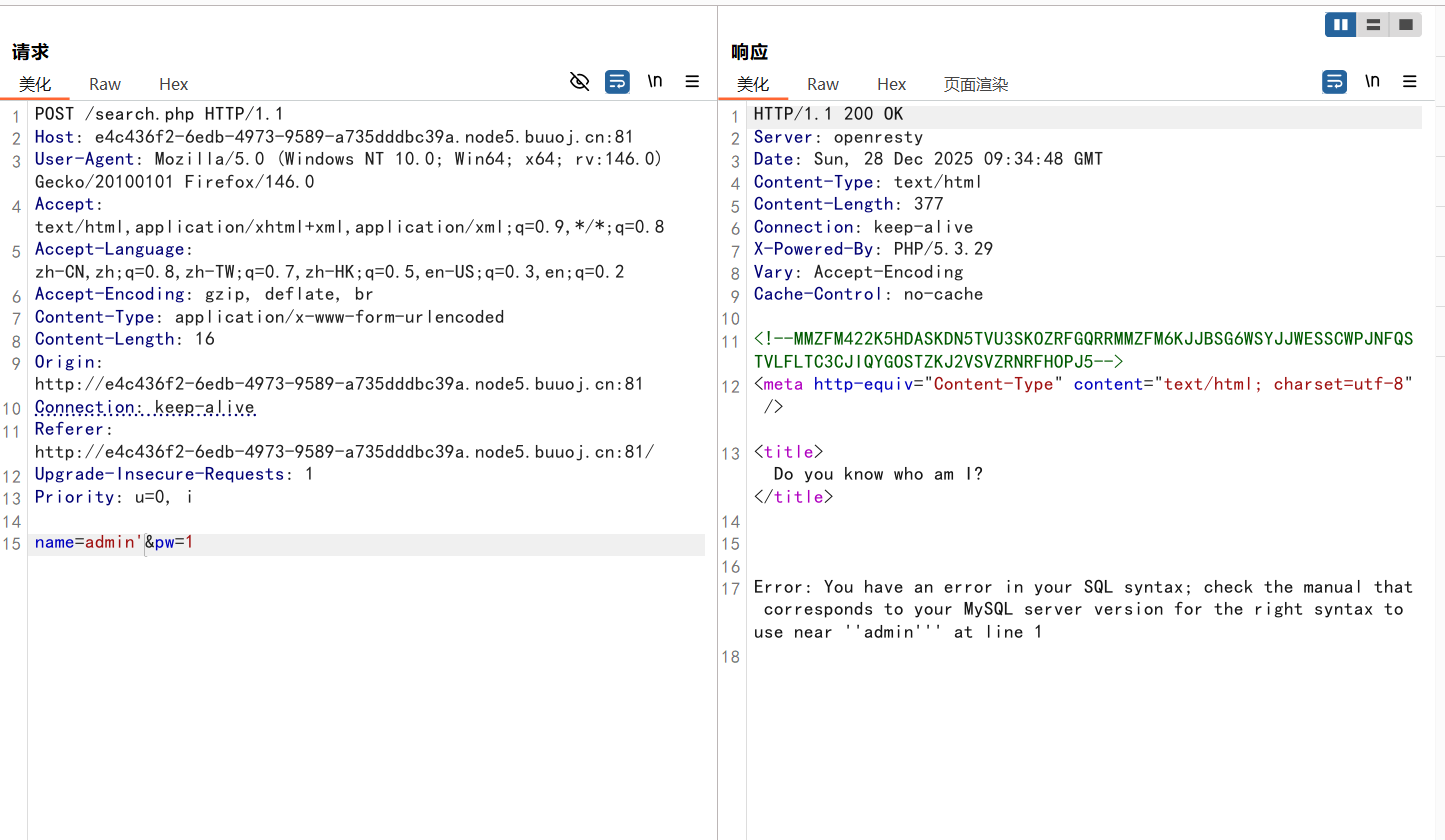Viewport: 1445px width, 840px height.
Task: Open Hex tab in request panel
Action: pos(174,85)
